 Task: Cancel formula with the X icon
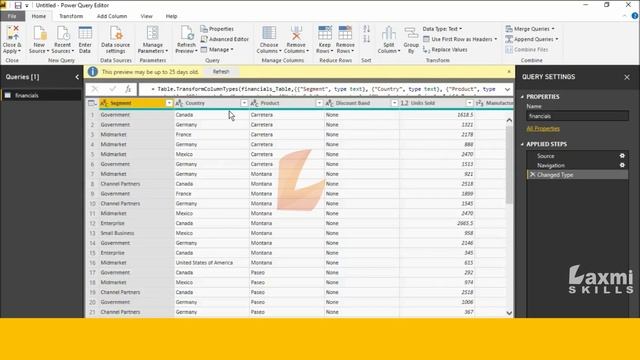tap(95, 89)
